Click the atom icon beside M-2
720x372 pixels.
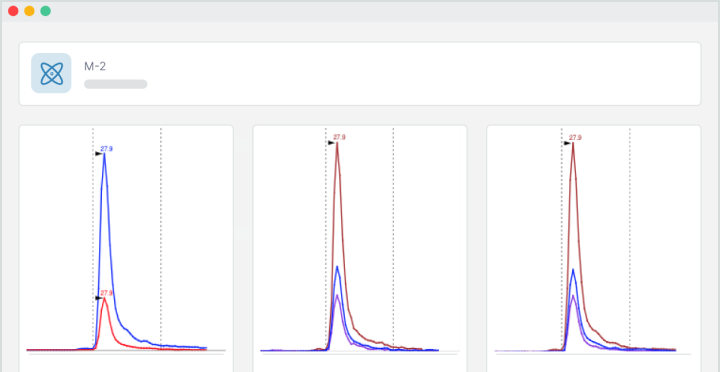pyautogui.click(x=51, y=73)
